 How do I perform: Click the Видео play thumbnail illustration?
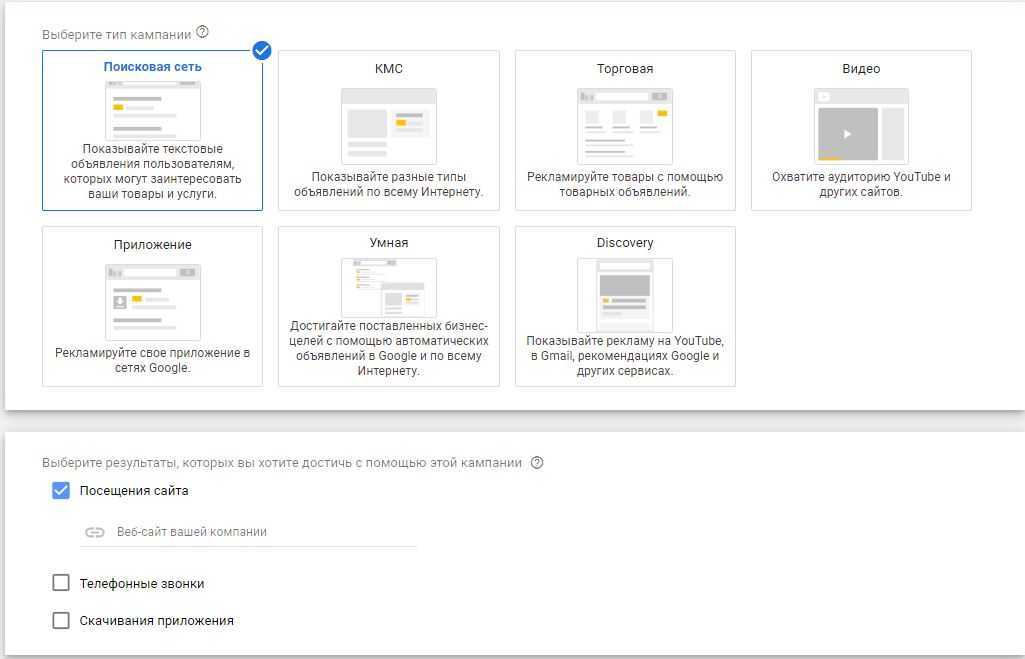point(860,125)
